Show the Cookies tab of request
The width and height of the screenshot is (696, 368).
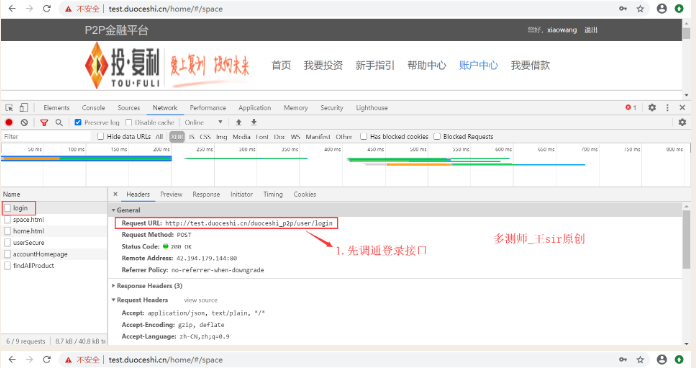click(x=304, y=194)
